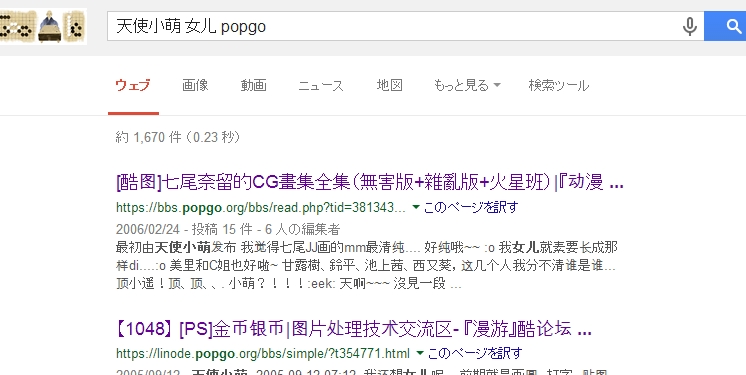Viewport: 746px width, 375px height.
Task: Click the search query input field
Action: (x=394, y=26)
